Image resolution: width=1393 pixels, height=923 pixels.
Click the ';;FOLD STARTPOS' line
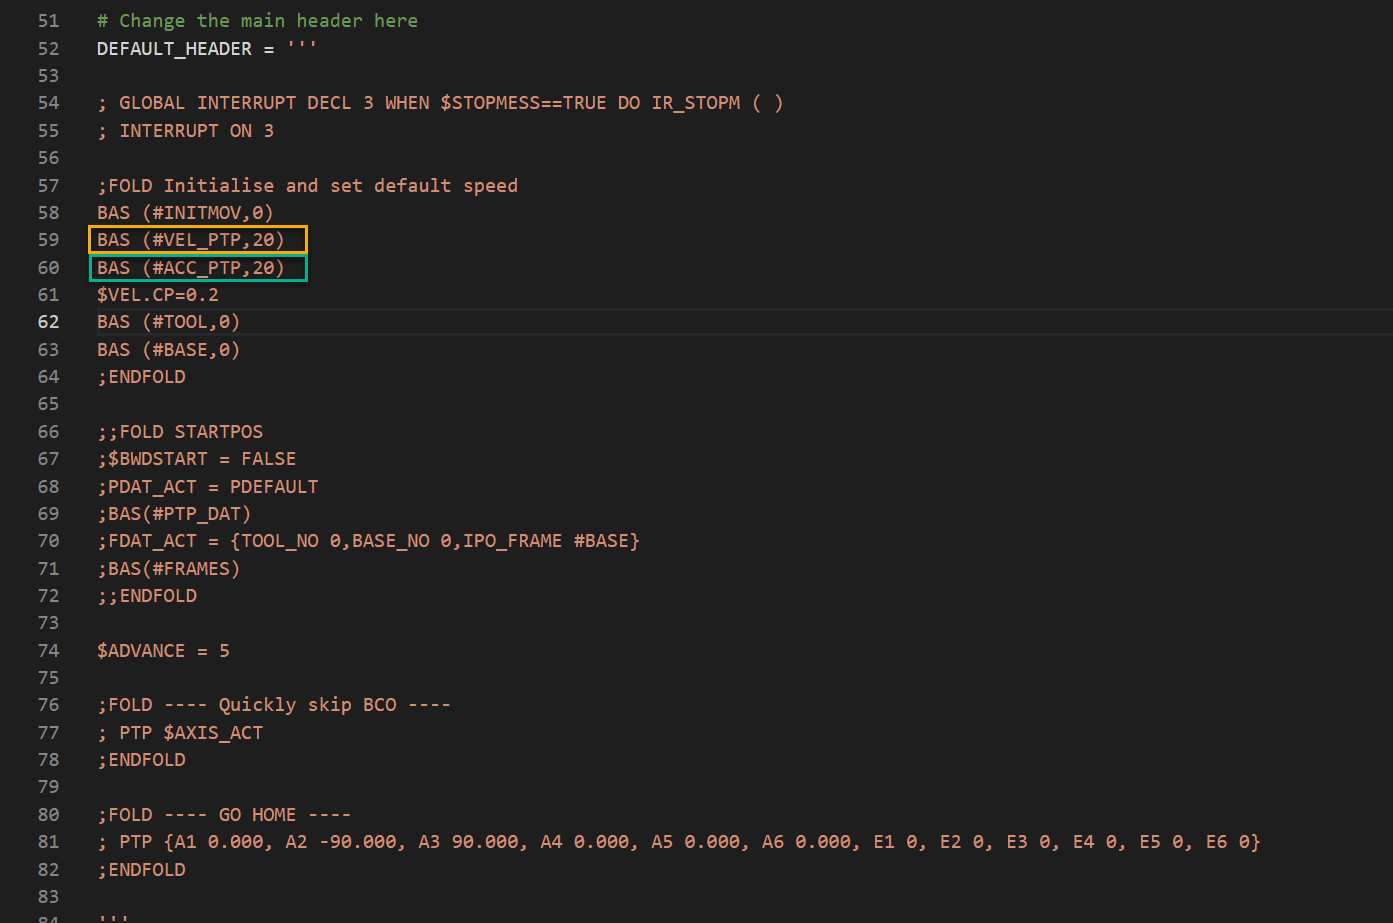[x=180, y=432]
